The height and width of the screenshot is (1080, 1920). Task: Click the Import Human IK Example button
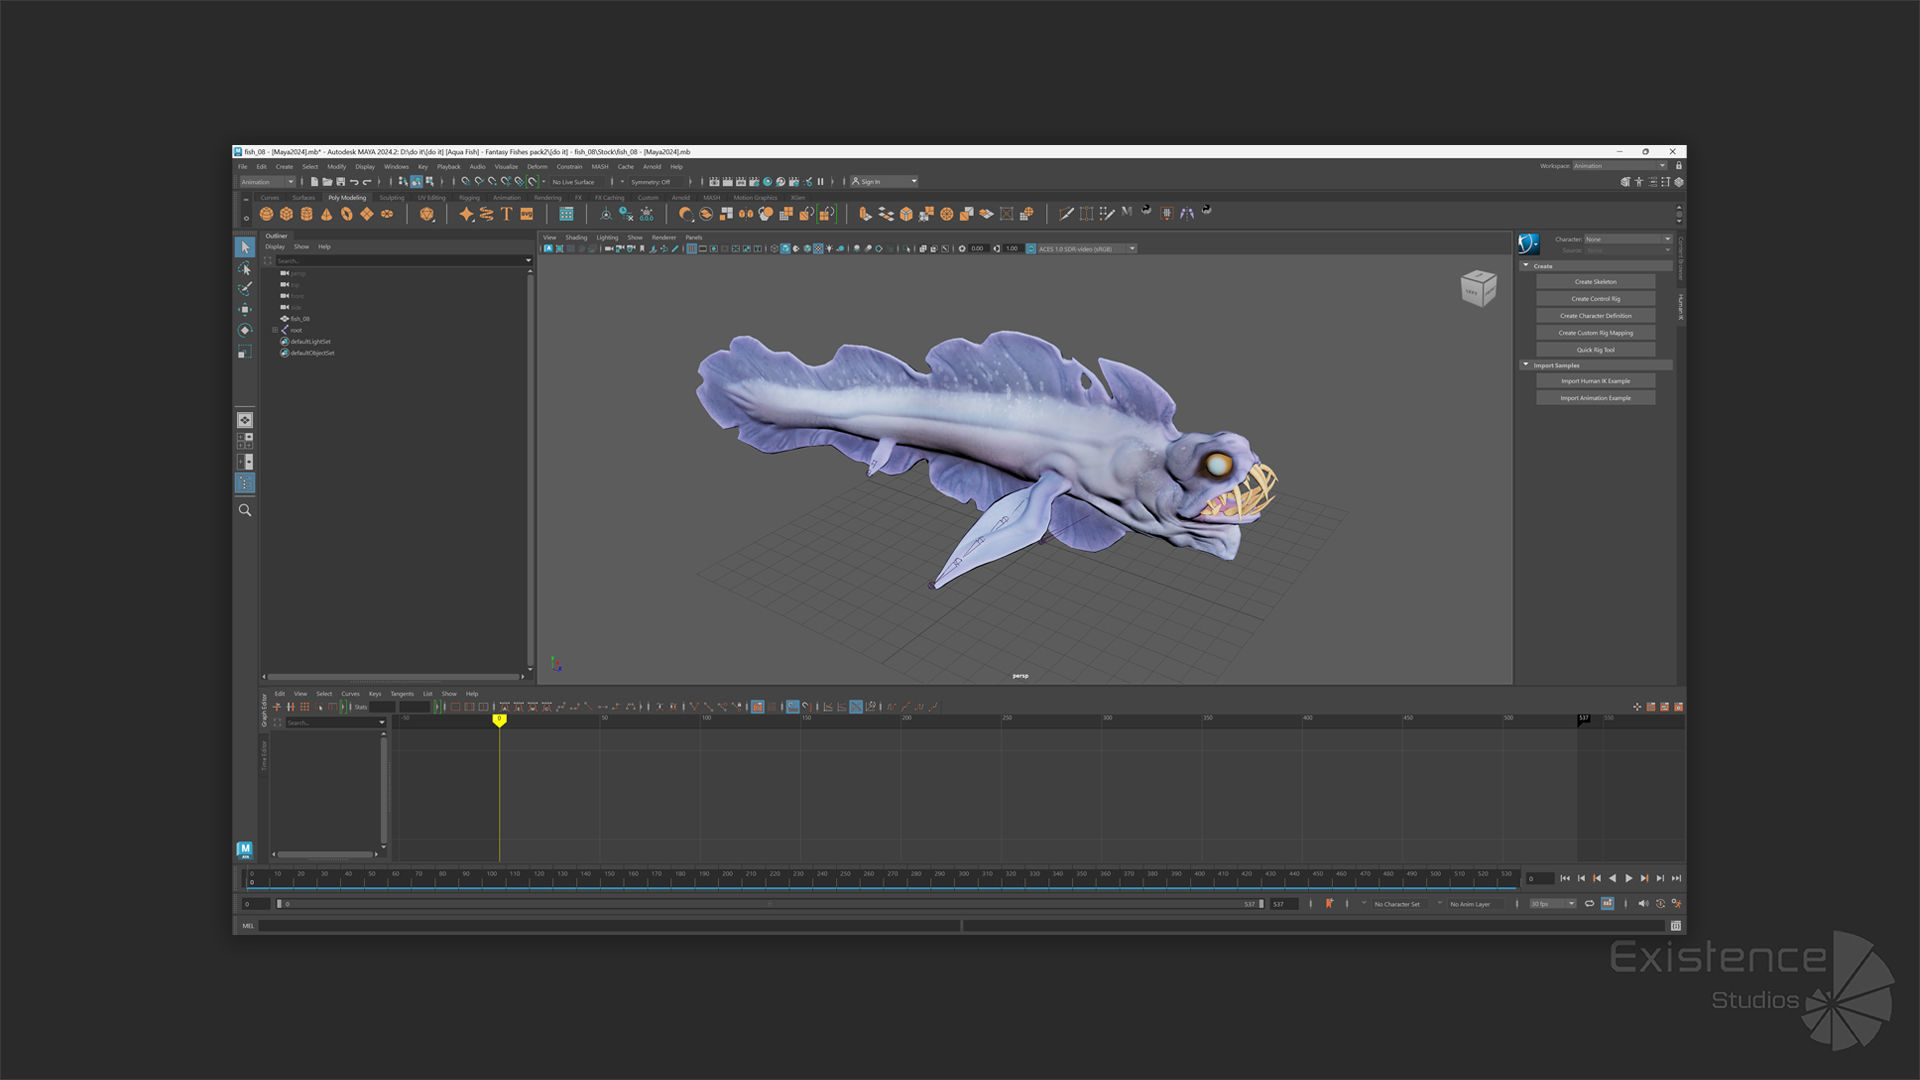click(x=1595, y=381)
